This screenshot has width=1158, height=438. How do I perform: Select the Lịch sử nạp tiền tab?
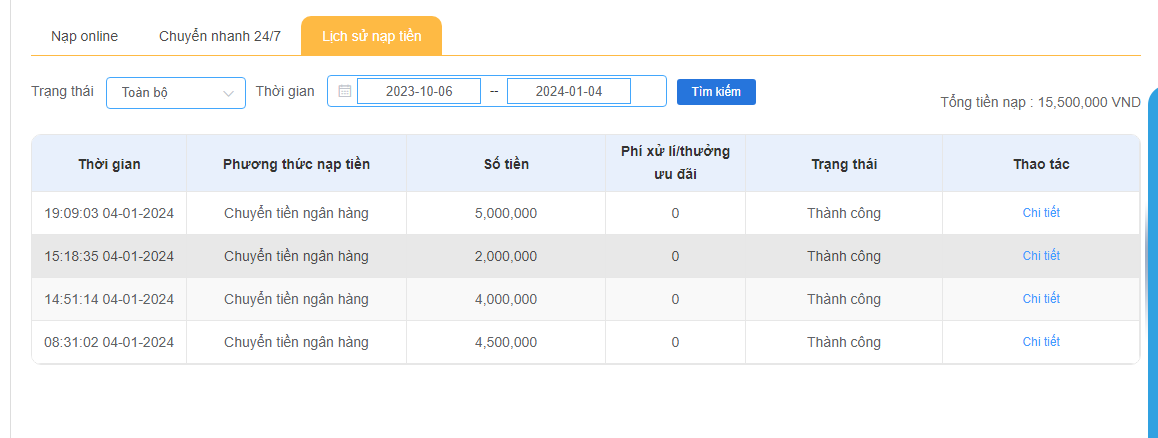pyautogui.click(x=371, y=36)
